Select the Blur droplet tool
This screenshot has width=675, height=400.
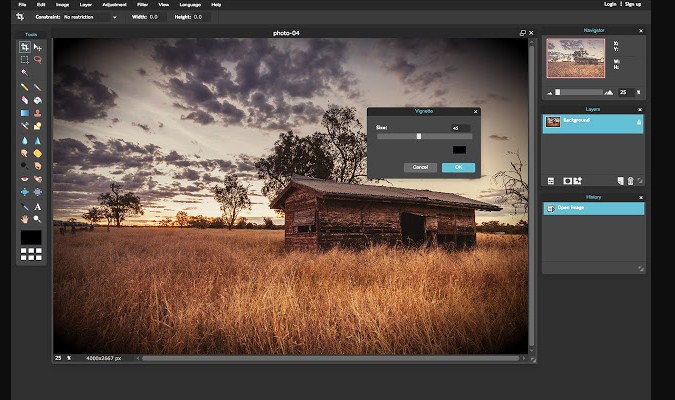click(25, 140)
